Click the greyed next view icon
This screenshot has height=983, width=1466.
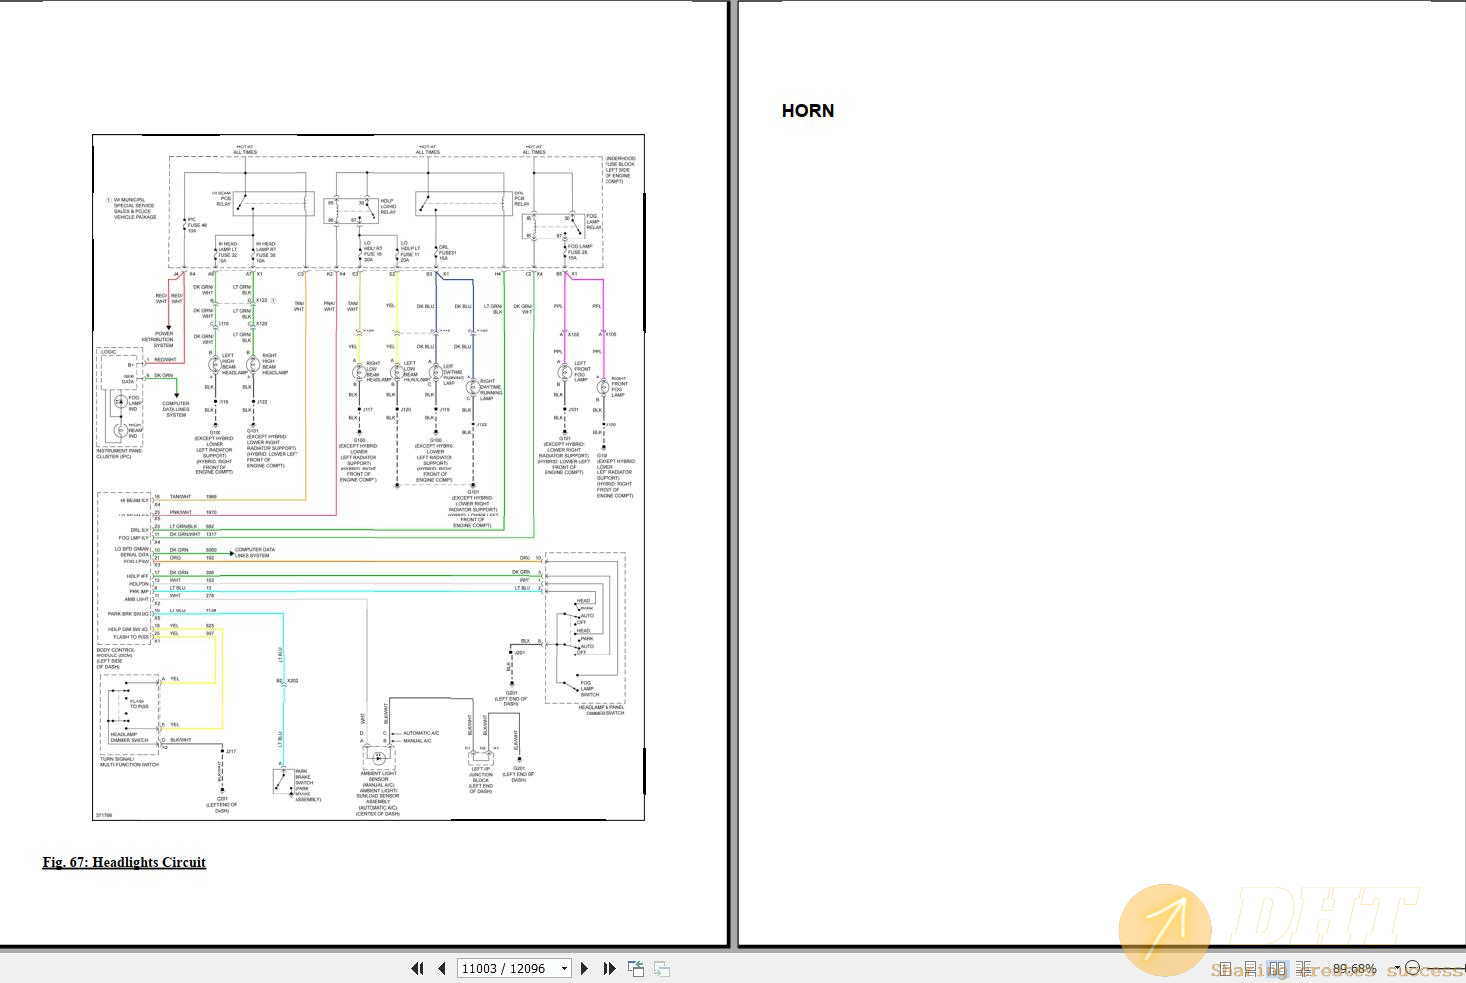pos(661,968)
